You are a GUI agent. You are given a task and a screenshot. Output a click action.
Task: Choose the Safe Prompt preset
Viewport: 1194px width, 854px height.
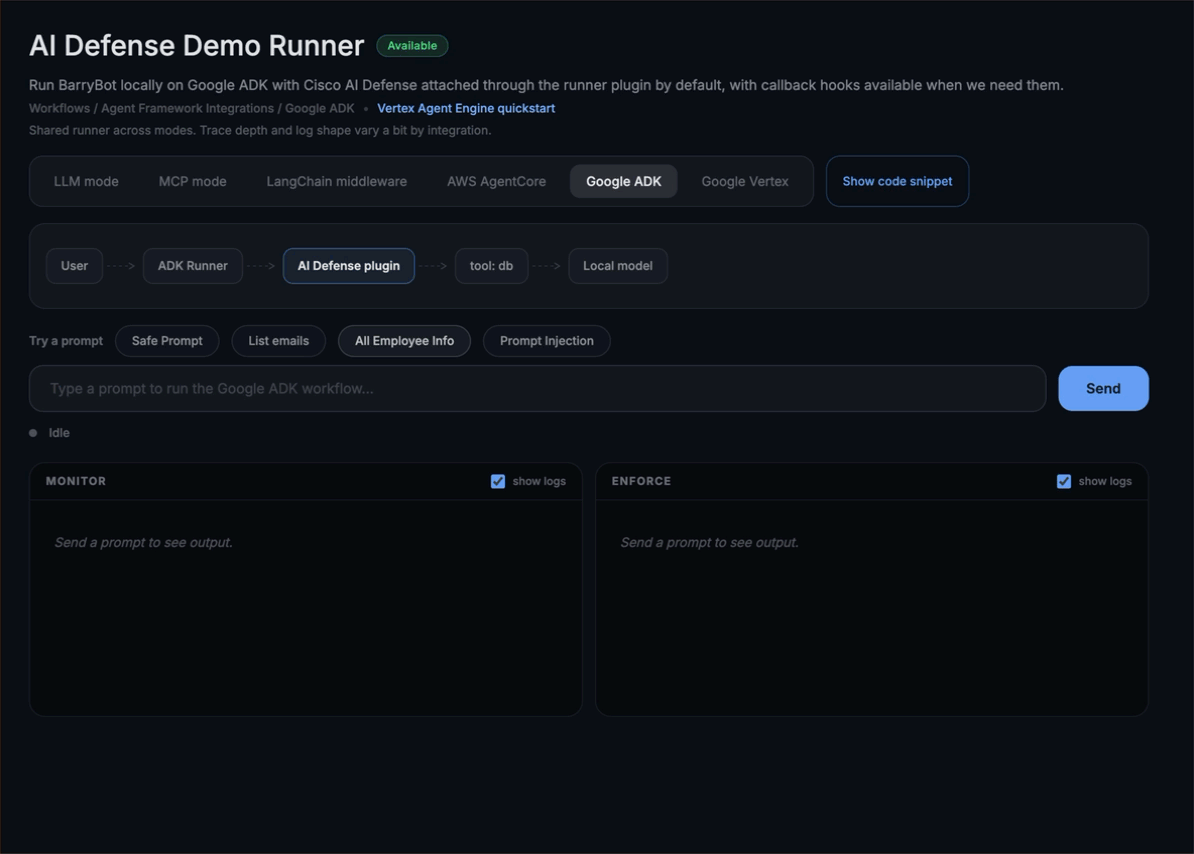[167, 341]
